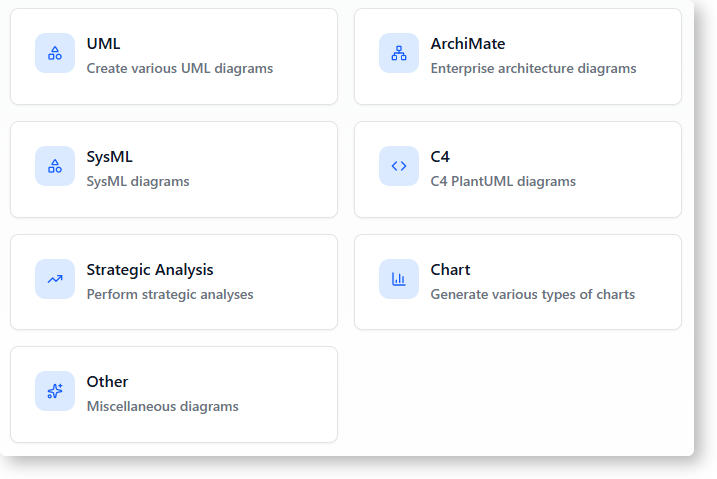Click the Strategic Analysis trending arrow icon

[x=55, y=279]
